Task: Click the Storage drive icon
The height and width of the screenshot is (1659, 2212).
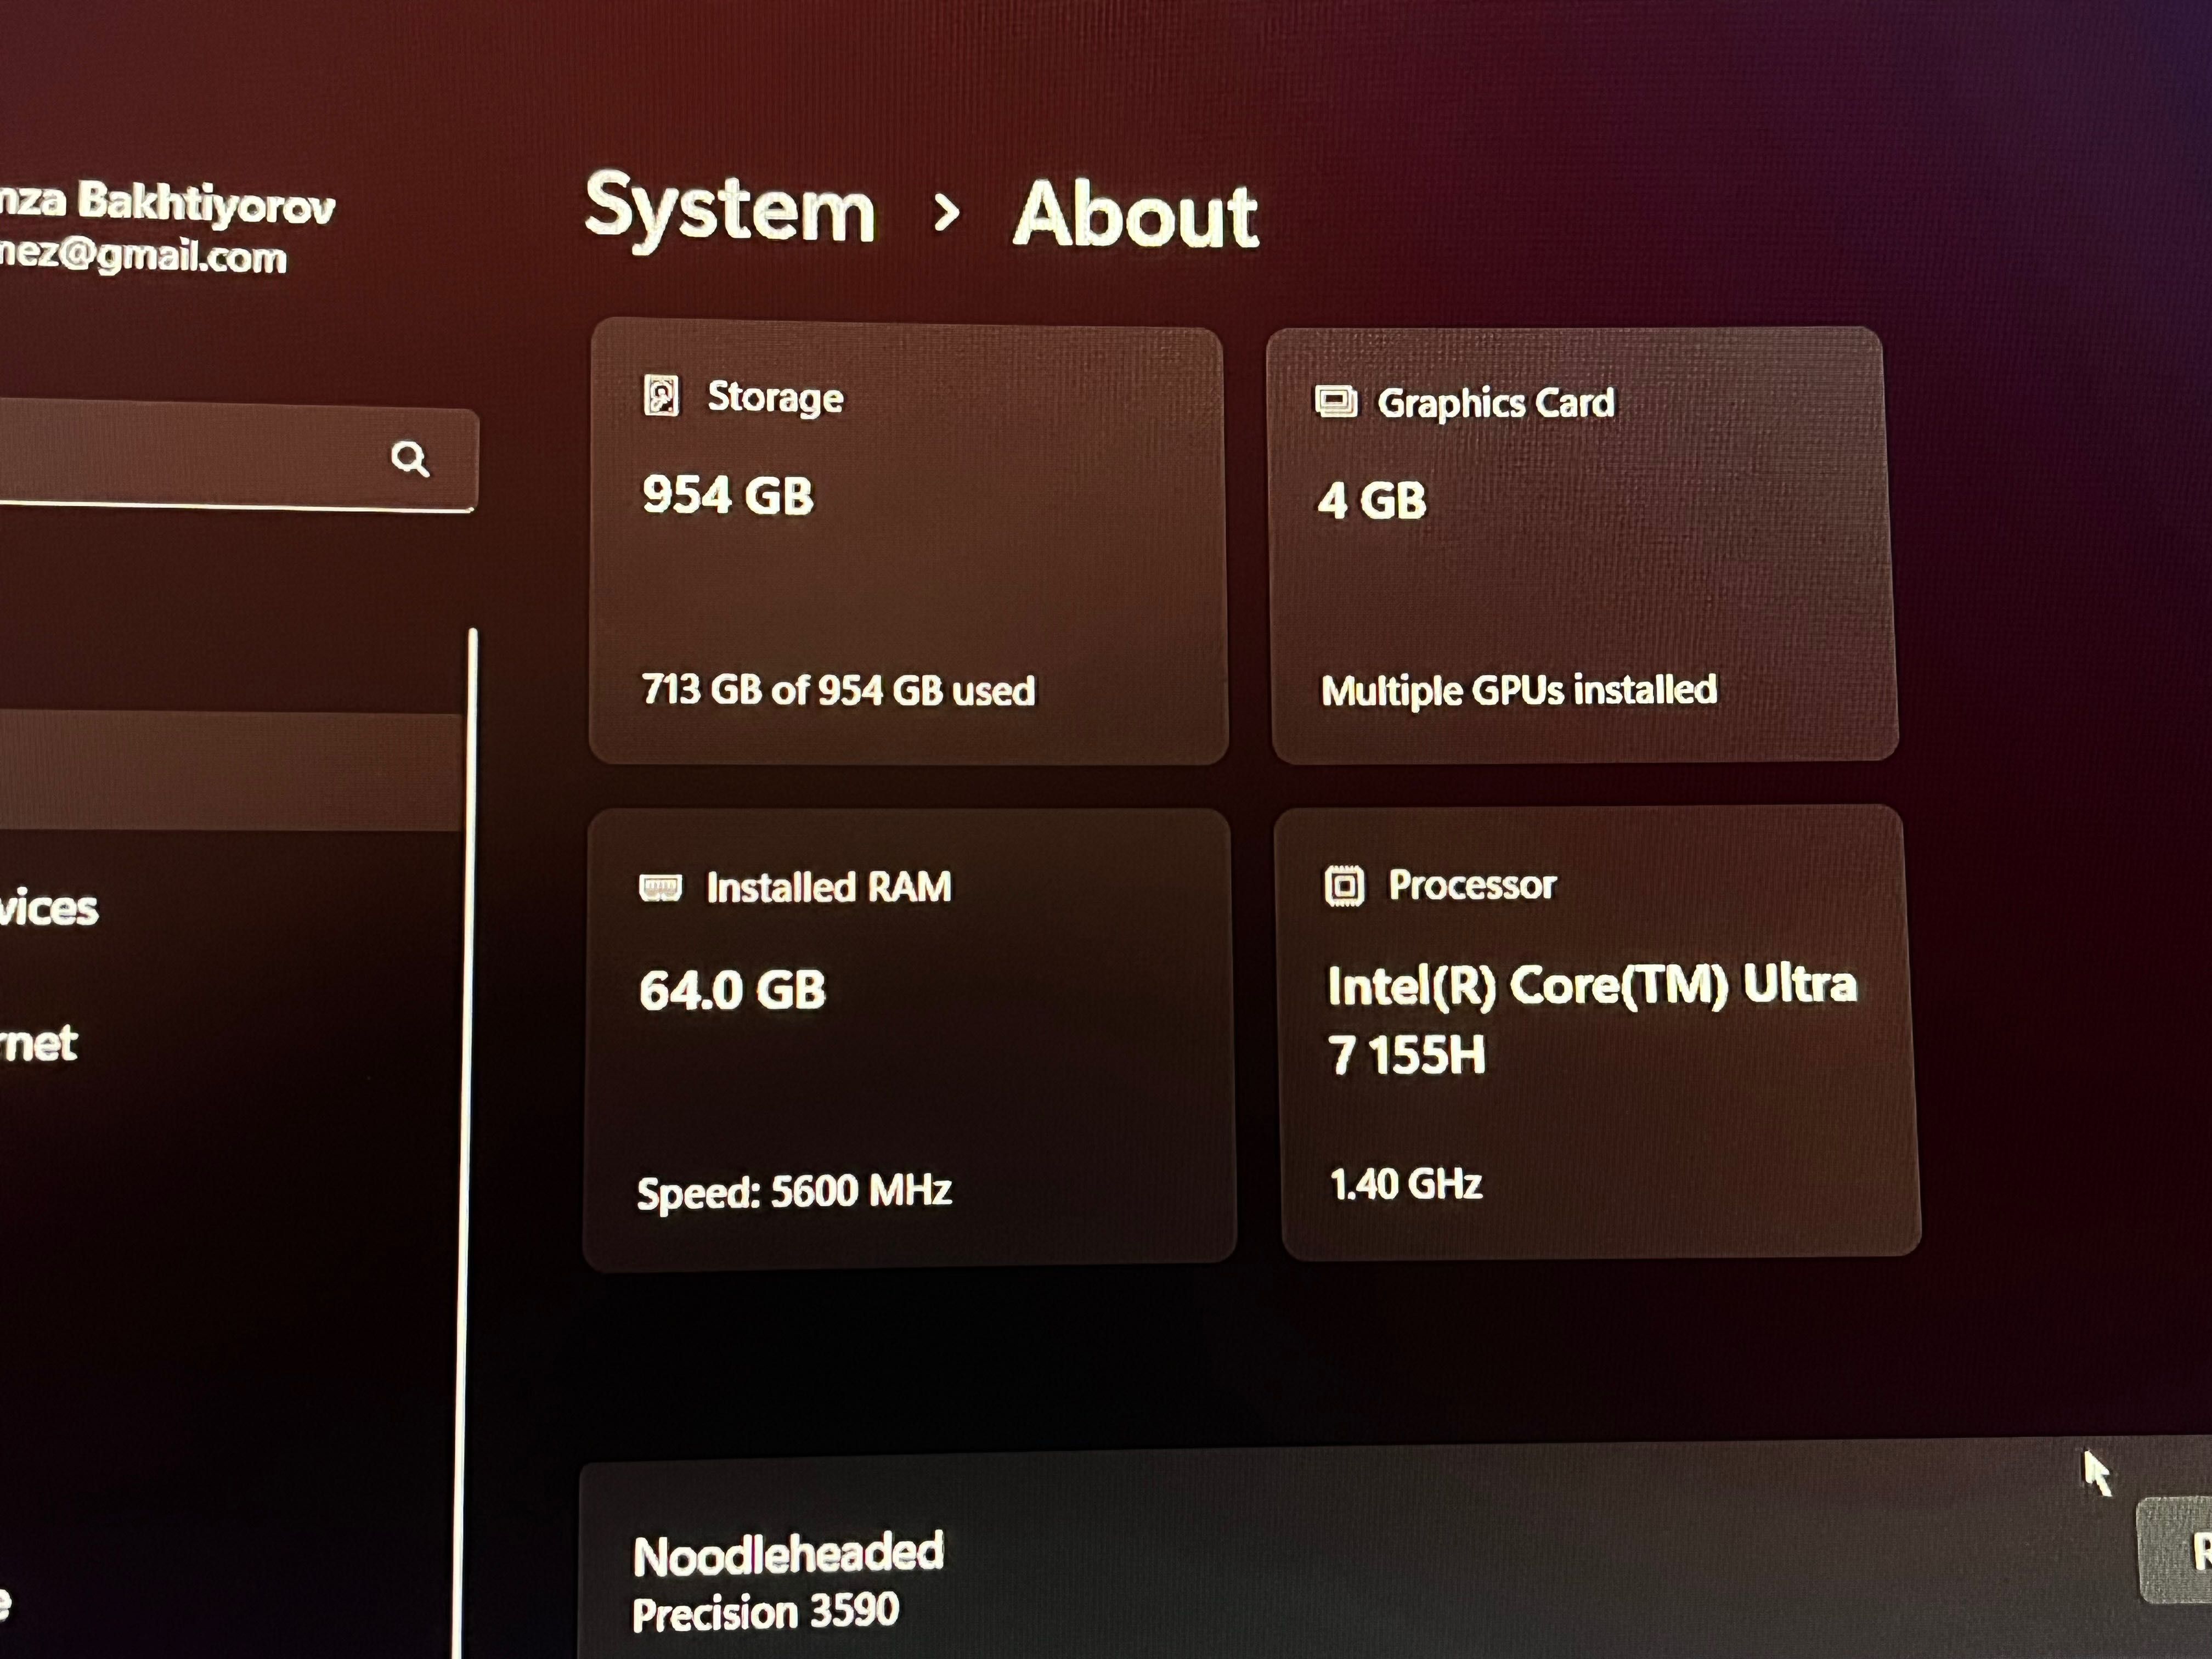Action: [x=660, y=396]
